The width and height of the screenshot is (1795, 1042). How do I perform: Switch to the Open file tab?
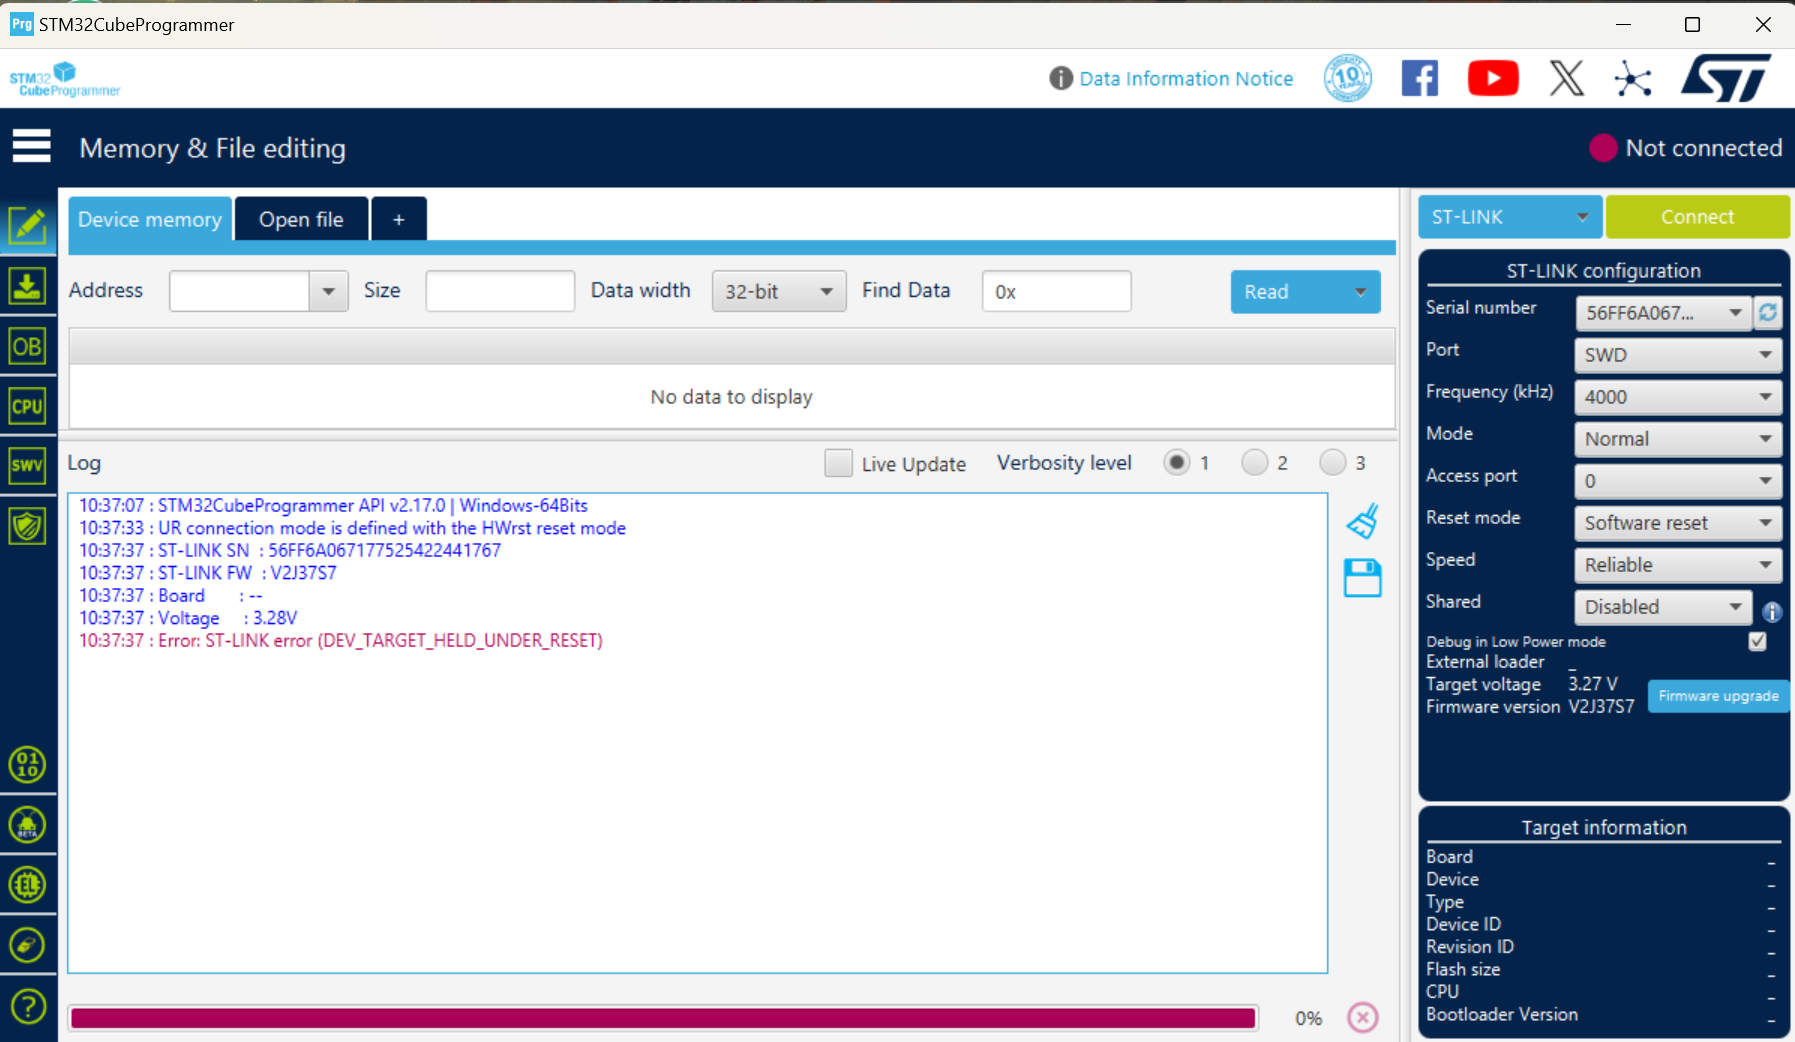(301, 218)
